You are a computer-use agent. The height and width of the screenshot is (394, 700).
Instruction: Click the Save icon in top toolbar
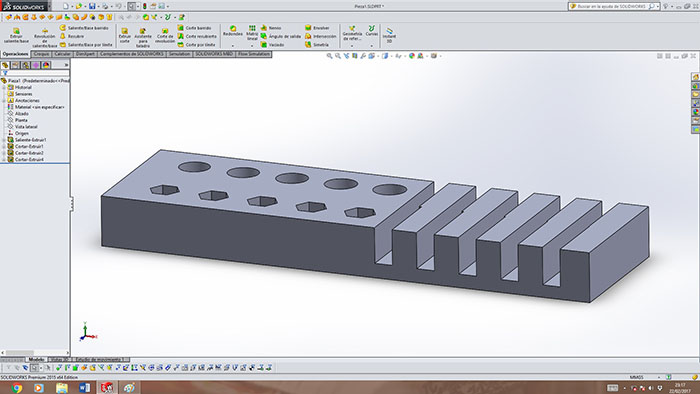pyautogui.click(x=92, y=6)
